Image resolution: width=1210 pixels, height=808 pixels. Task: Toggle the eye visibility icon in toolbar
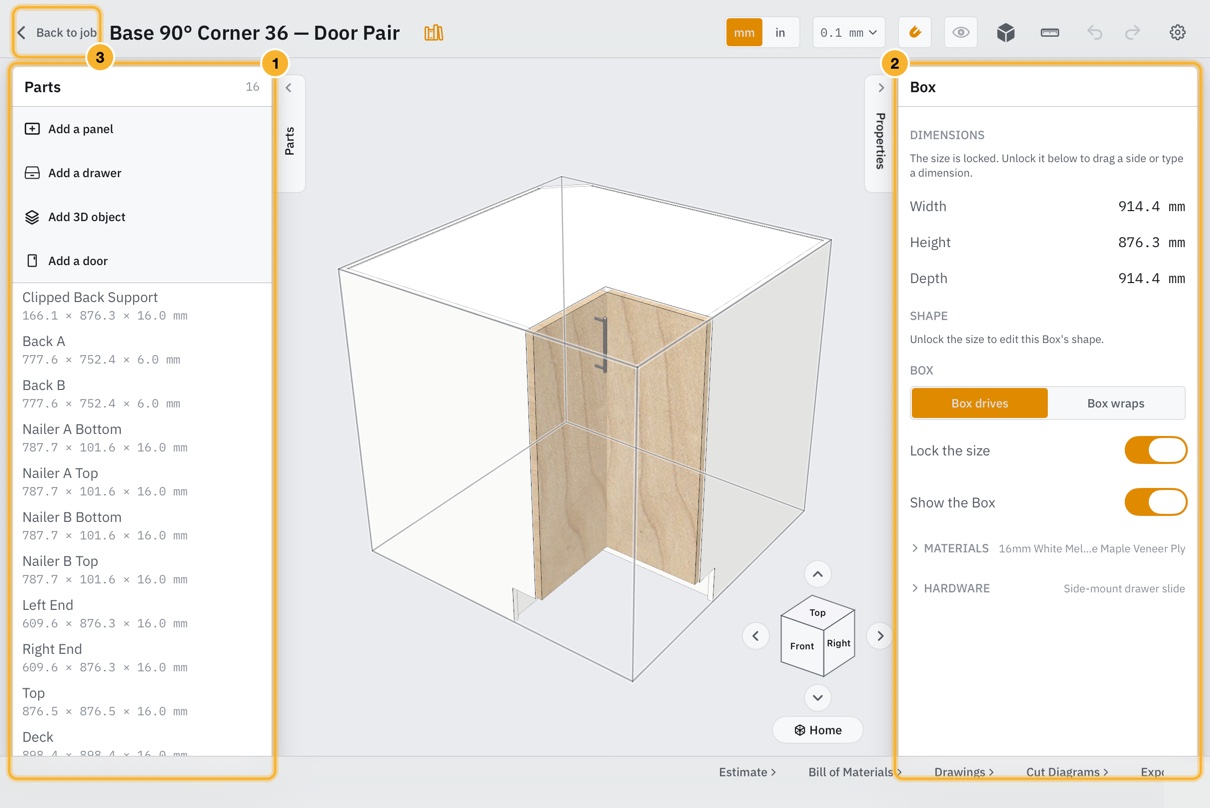(961, 33)
